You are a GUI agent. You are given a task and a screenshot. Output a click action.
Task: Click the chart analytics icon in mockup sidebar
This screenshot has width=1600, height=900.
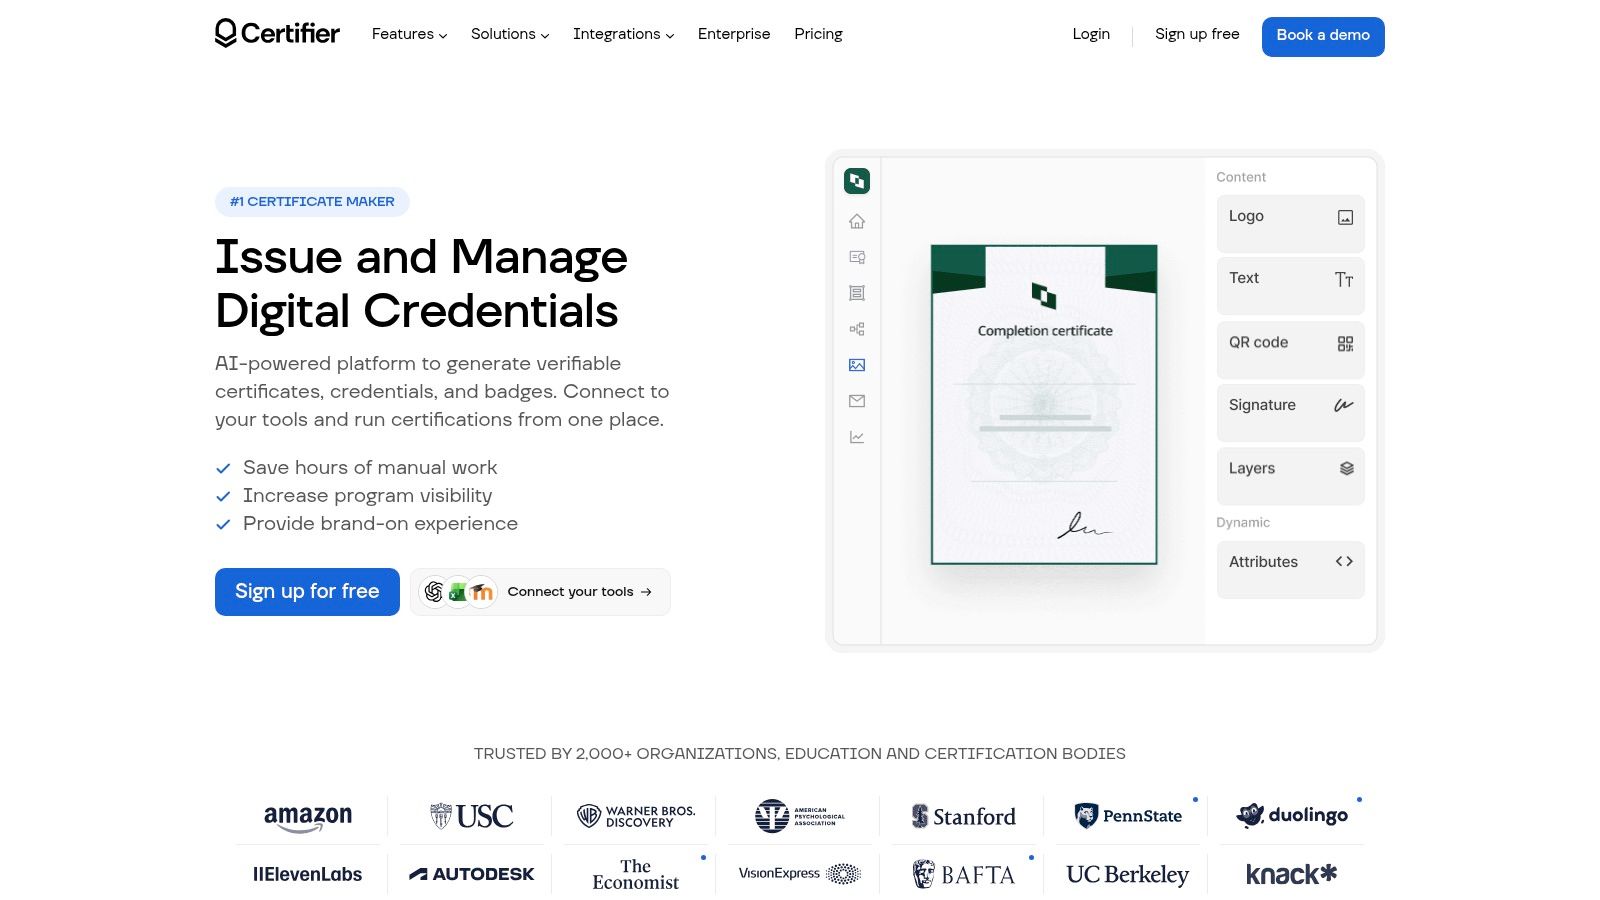point(857,437)
